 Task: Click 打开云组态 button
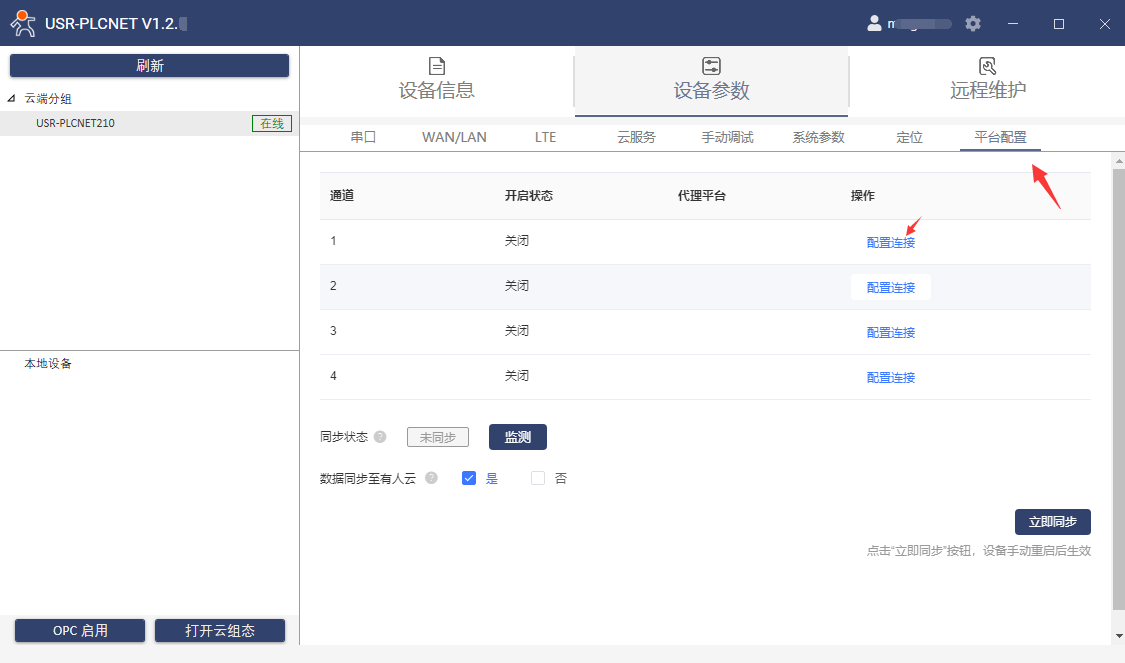point(220,631)
